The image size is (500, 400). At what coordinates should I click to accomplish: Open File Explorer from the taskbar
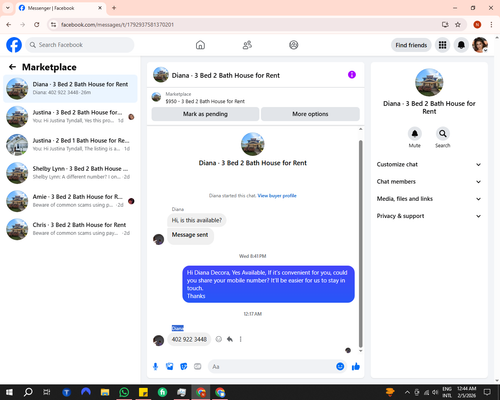point(105,392)
